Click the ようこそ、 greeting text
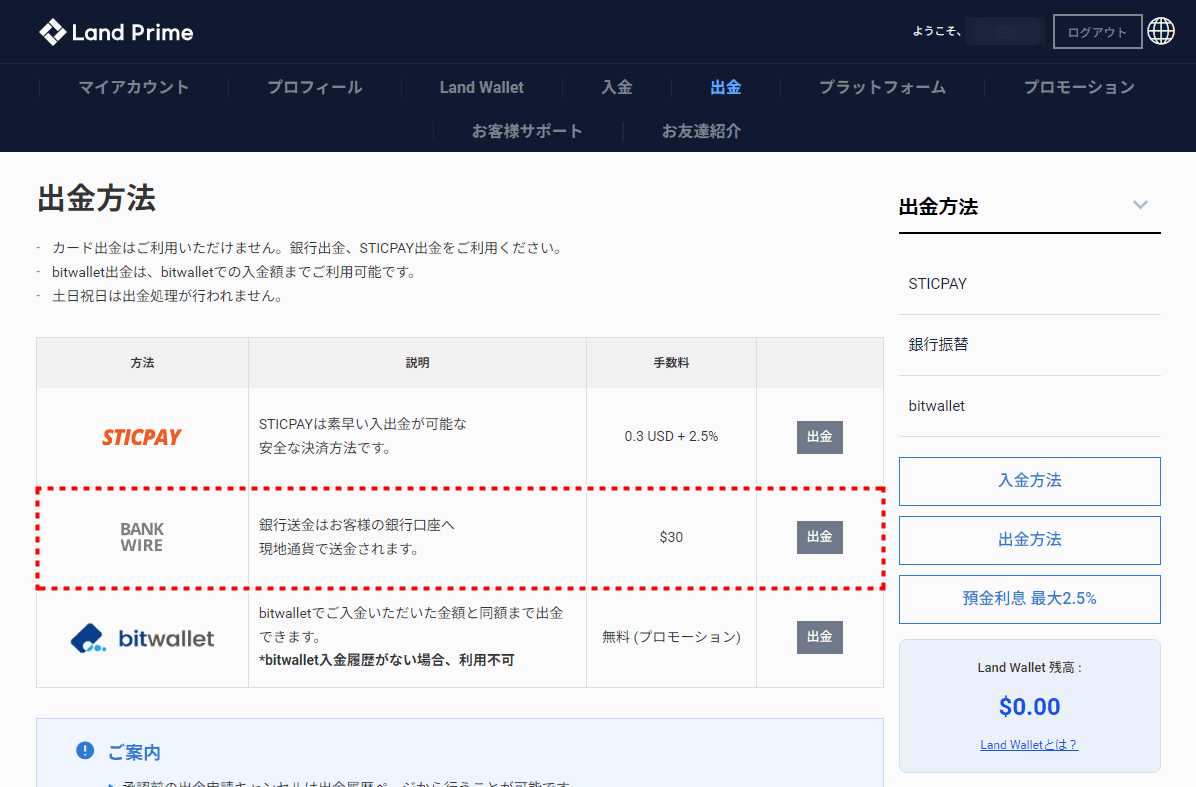1196x787 pixels. [937, 31]
